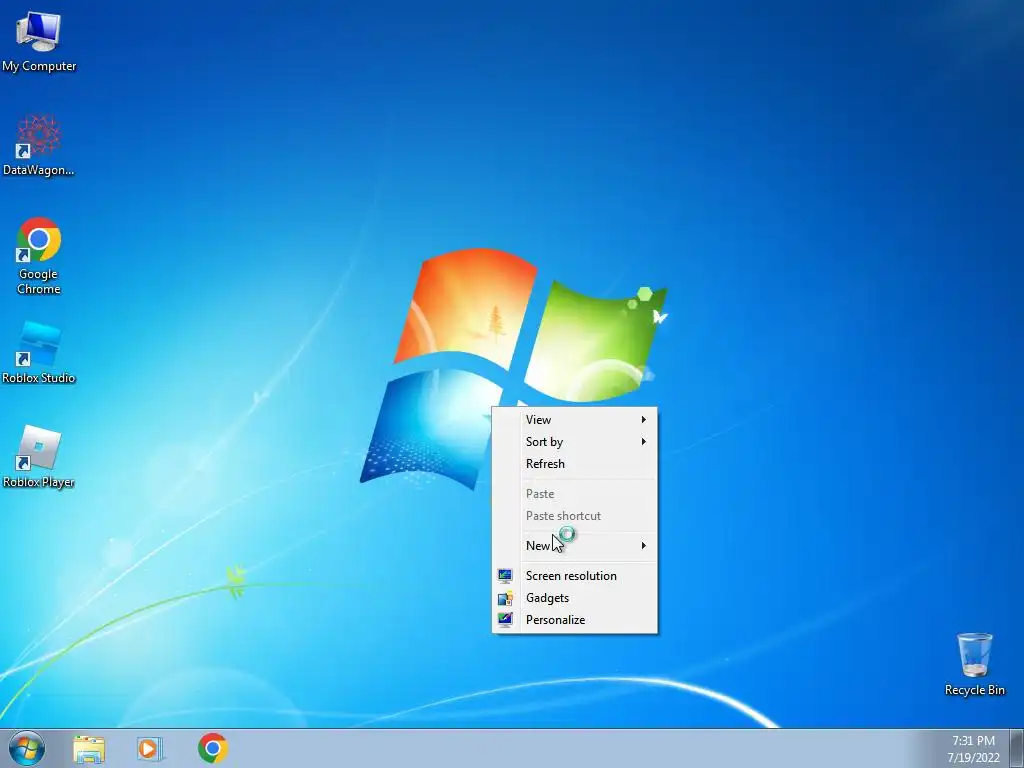The height and width of the screenshot is (768, 1024).
Task: Click the Recycle Bin label text
Action: click(974, 690)
